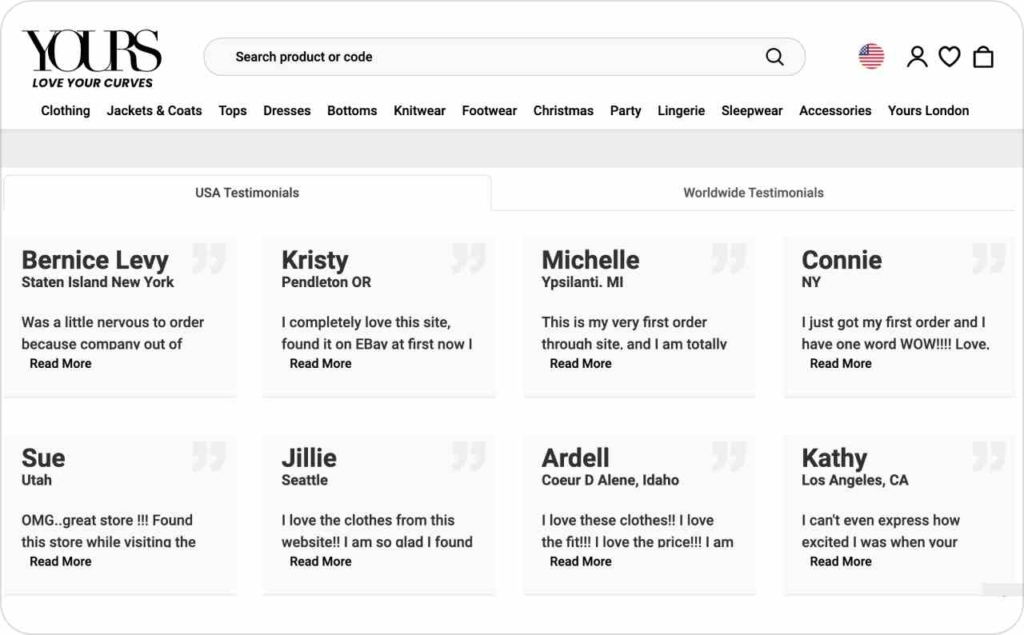
Task: Open the shopping bag icon
Action: click(983, 57)
